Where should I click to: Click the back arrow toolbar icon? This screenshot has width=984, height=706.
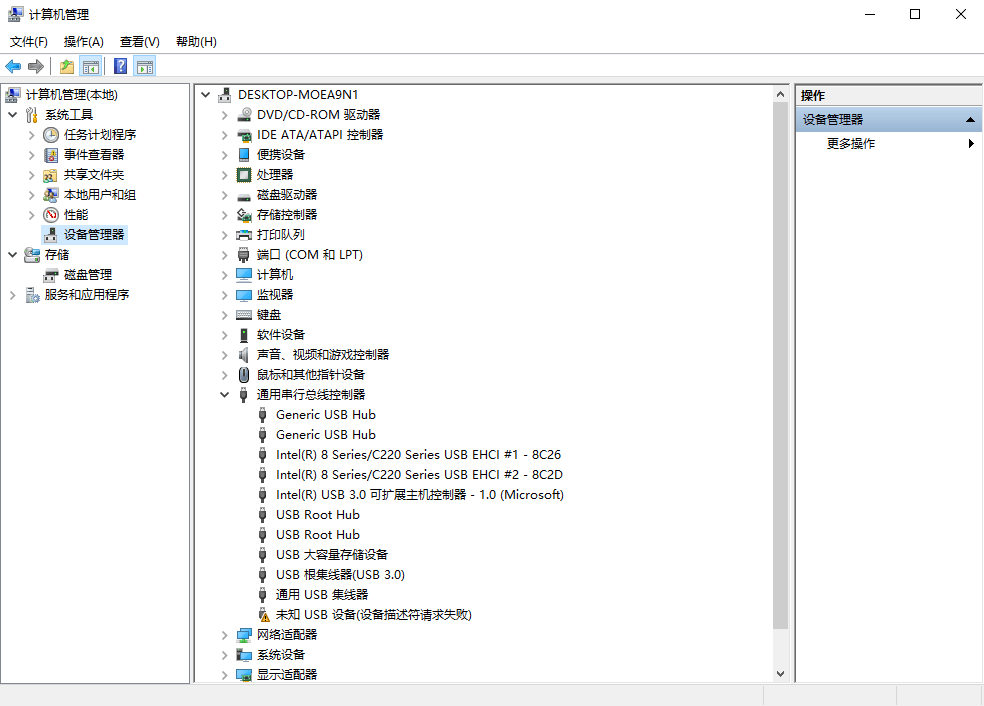pos(13,67)
